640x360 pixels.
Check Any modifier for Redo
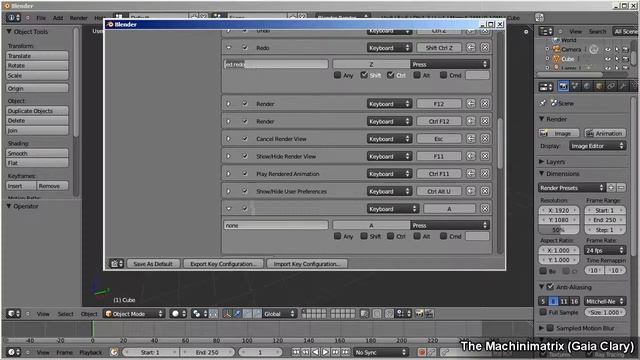[x=337, y=75]
